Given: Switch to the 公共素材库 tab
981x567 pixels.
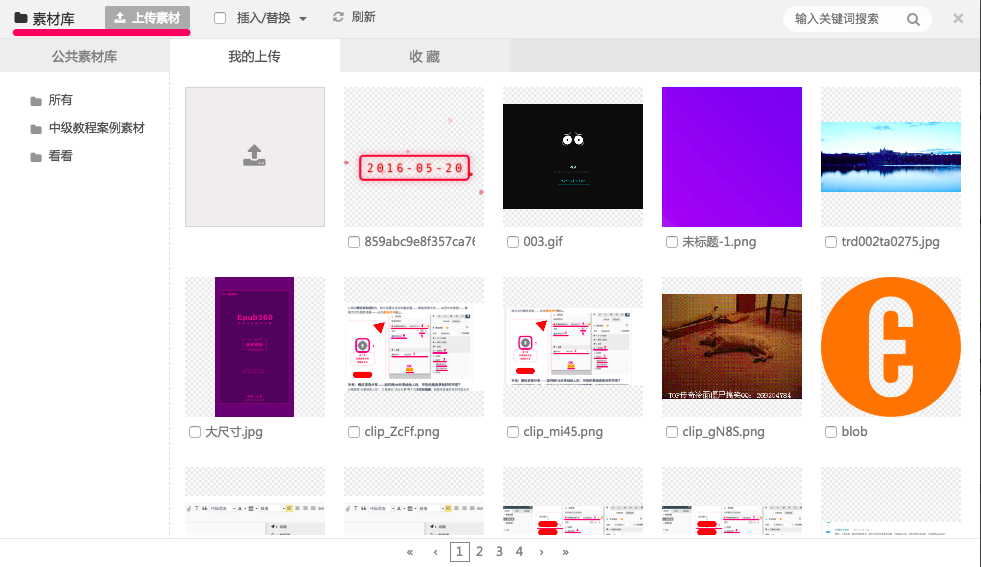Looking at the screenshot, I should [85, 57].
